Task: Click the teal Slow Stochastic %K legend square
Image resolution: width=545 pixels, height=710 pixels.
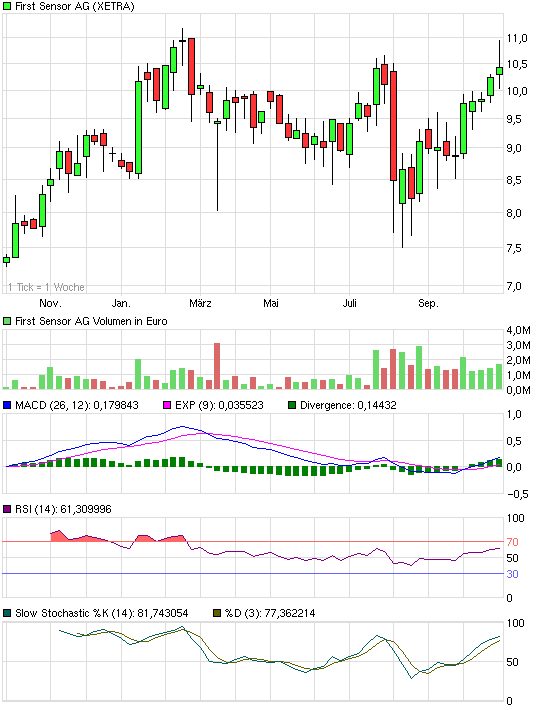Action: pyautogui.click(x=7, y=613)
